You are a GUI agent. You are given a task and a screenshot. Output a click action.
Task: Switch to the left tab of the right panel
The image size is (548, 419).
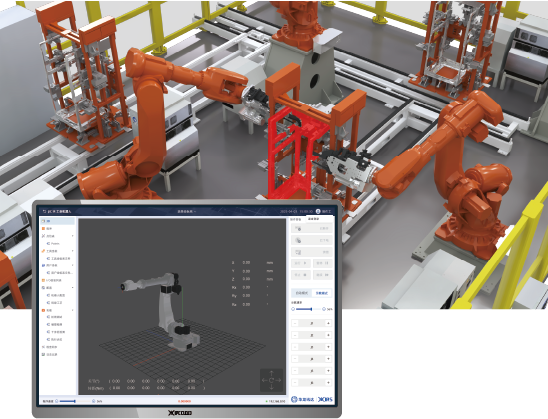click(296, 219)
